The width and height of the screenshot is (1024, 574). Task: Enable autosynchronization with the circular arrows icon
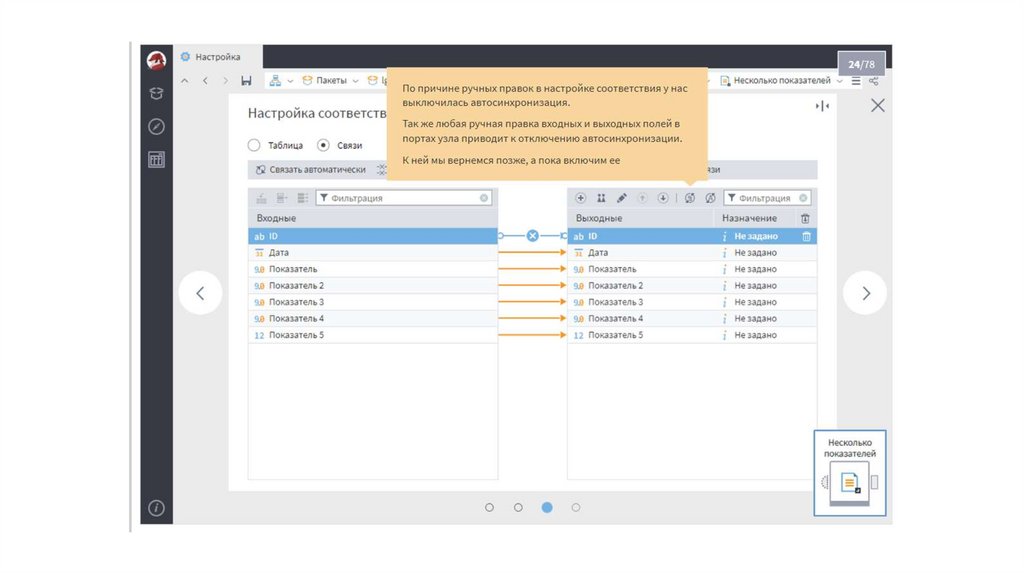click(x=690, y=198)
